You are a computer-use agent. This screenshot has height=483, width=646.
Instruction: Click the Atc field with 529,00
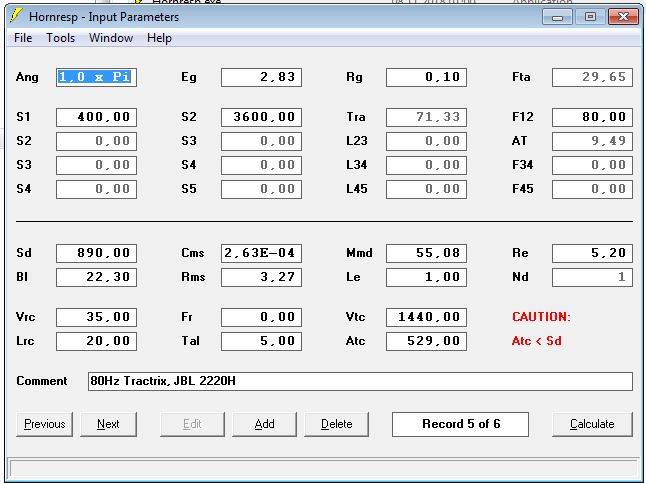(x=426, y=341)
